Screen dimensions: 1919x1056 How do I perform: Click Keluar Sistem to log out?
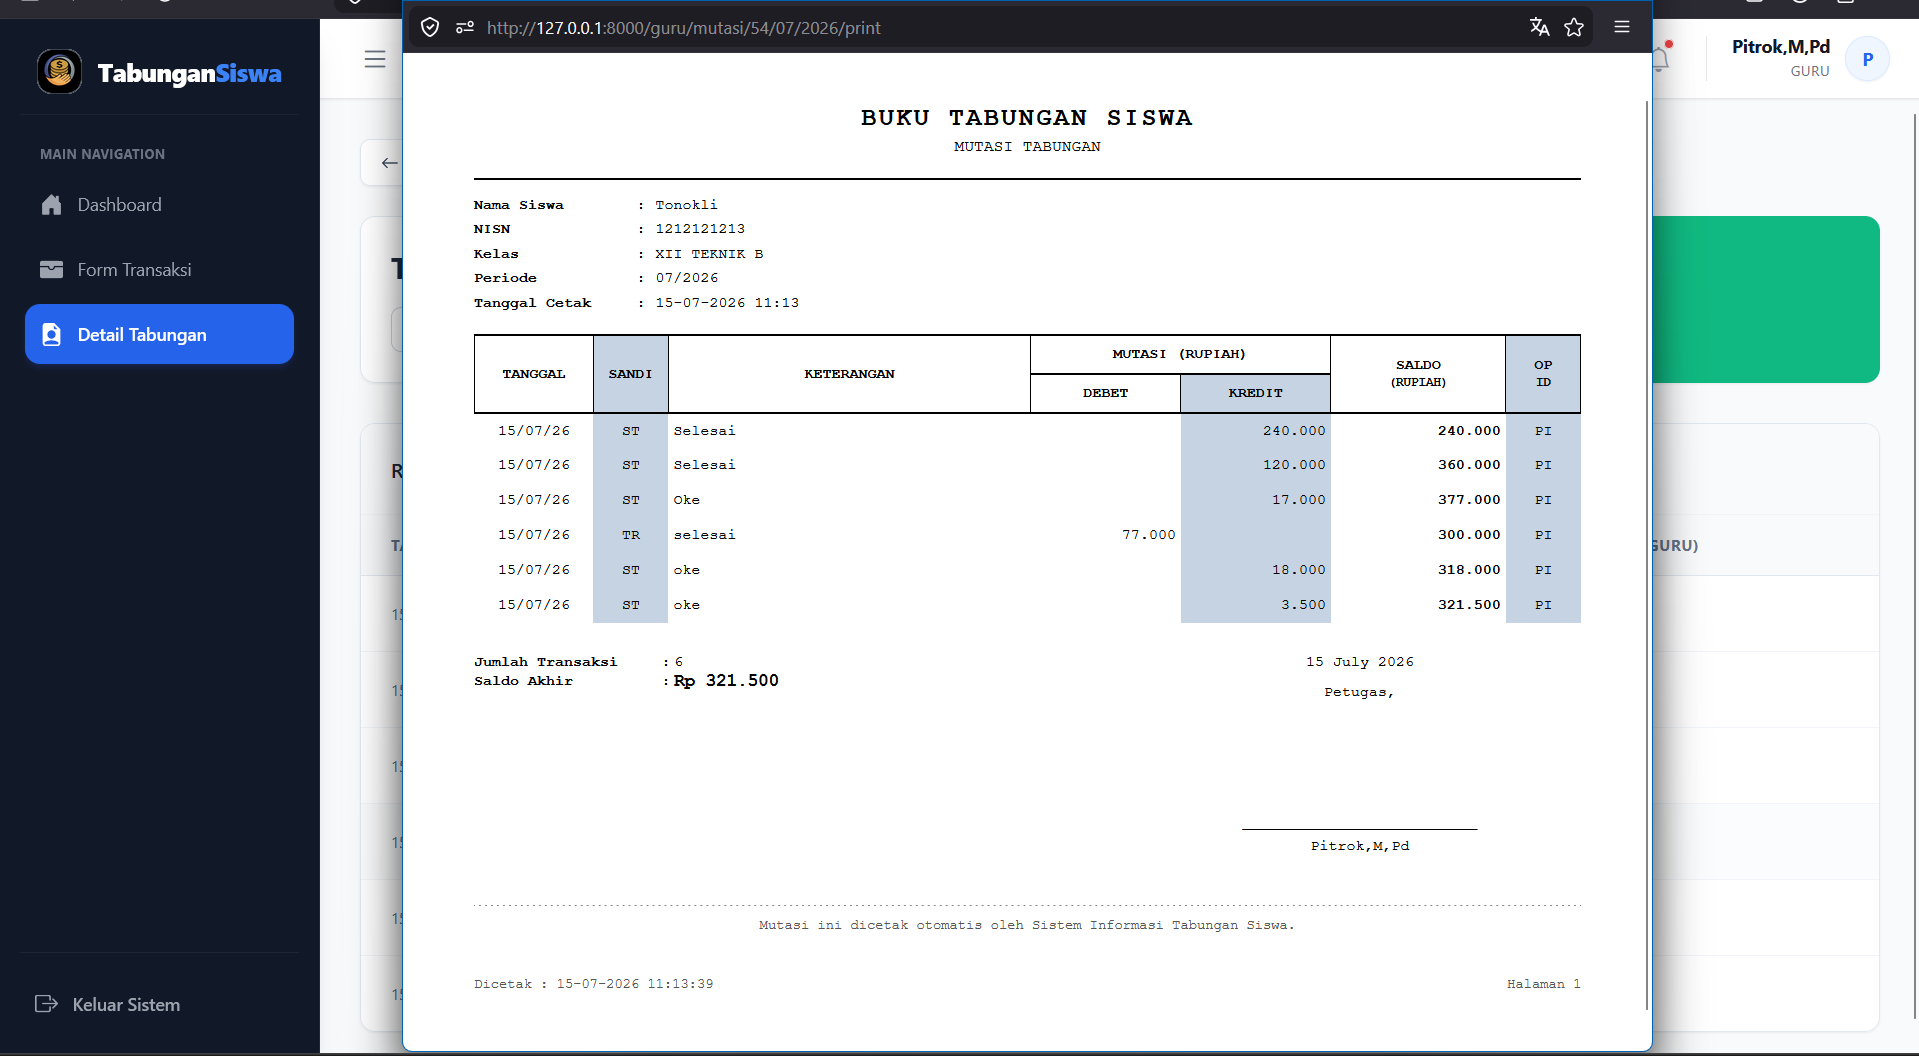coord(126,1004)
